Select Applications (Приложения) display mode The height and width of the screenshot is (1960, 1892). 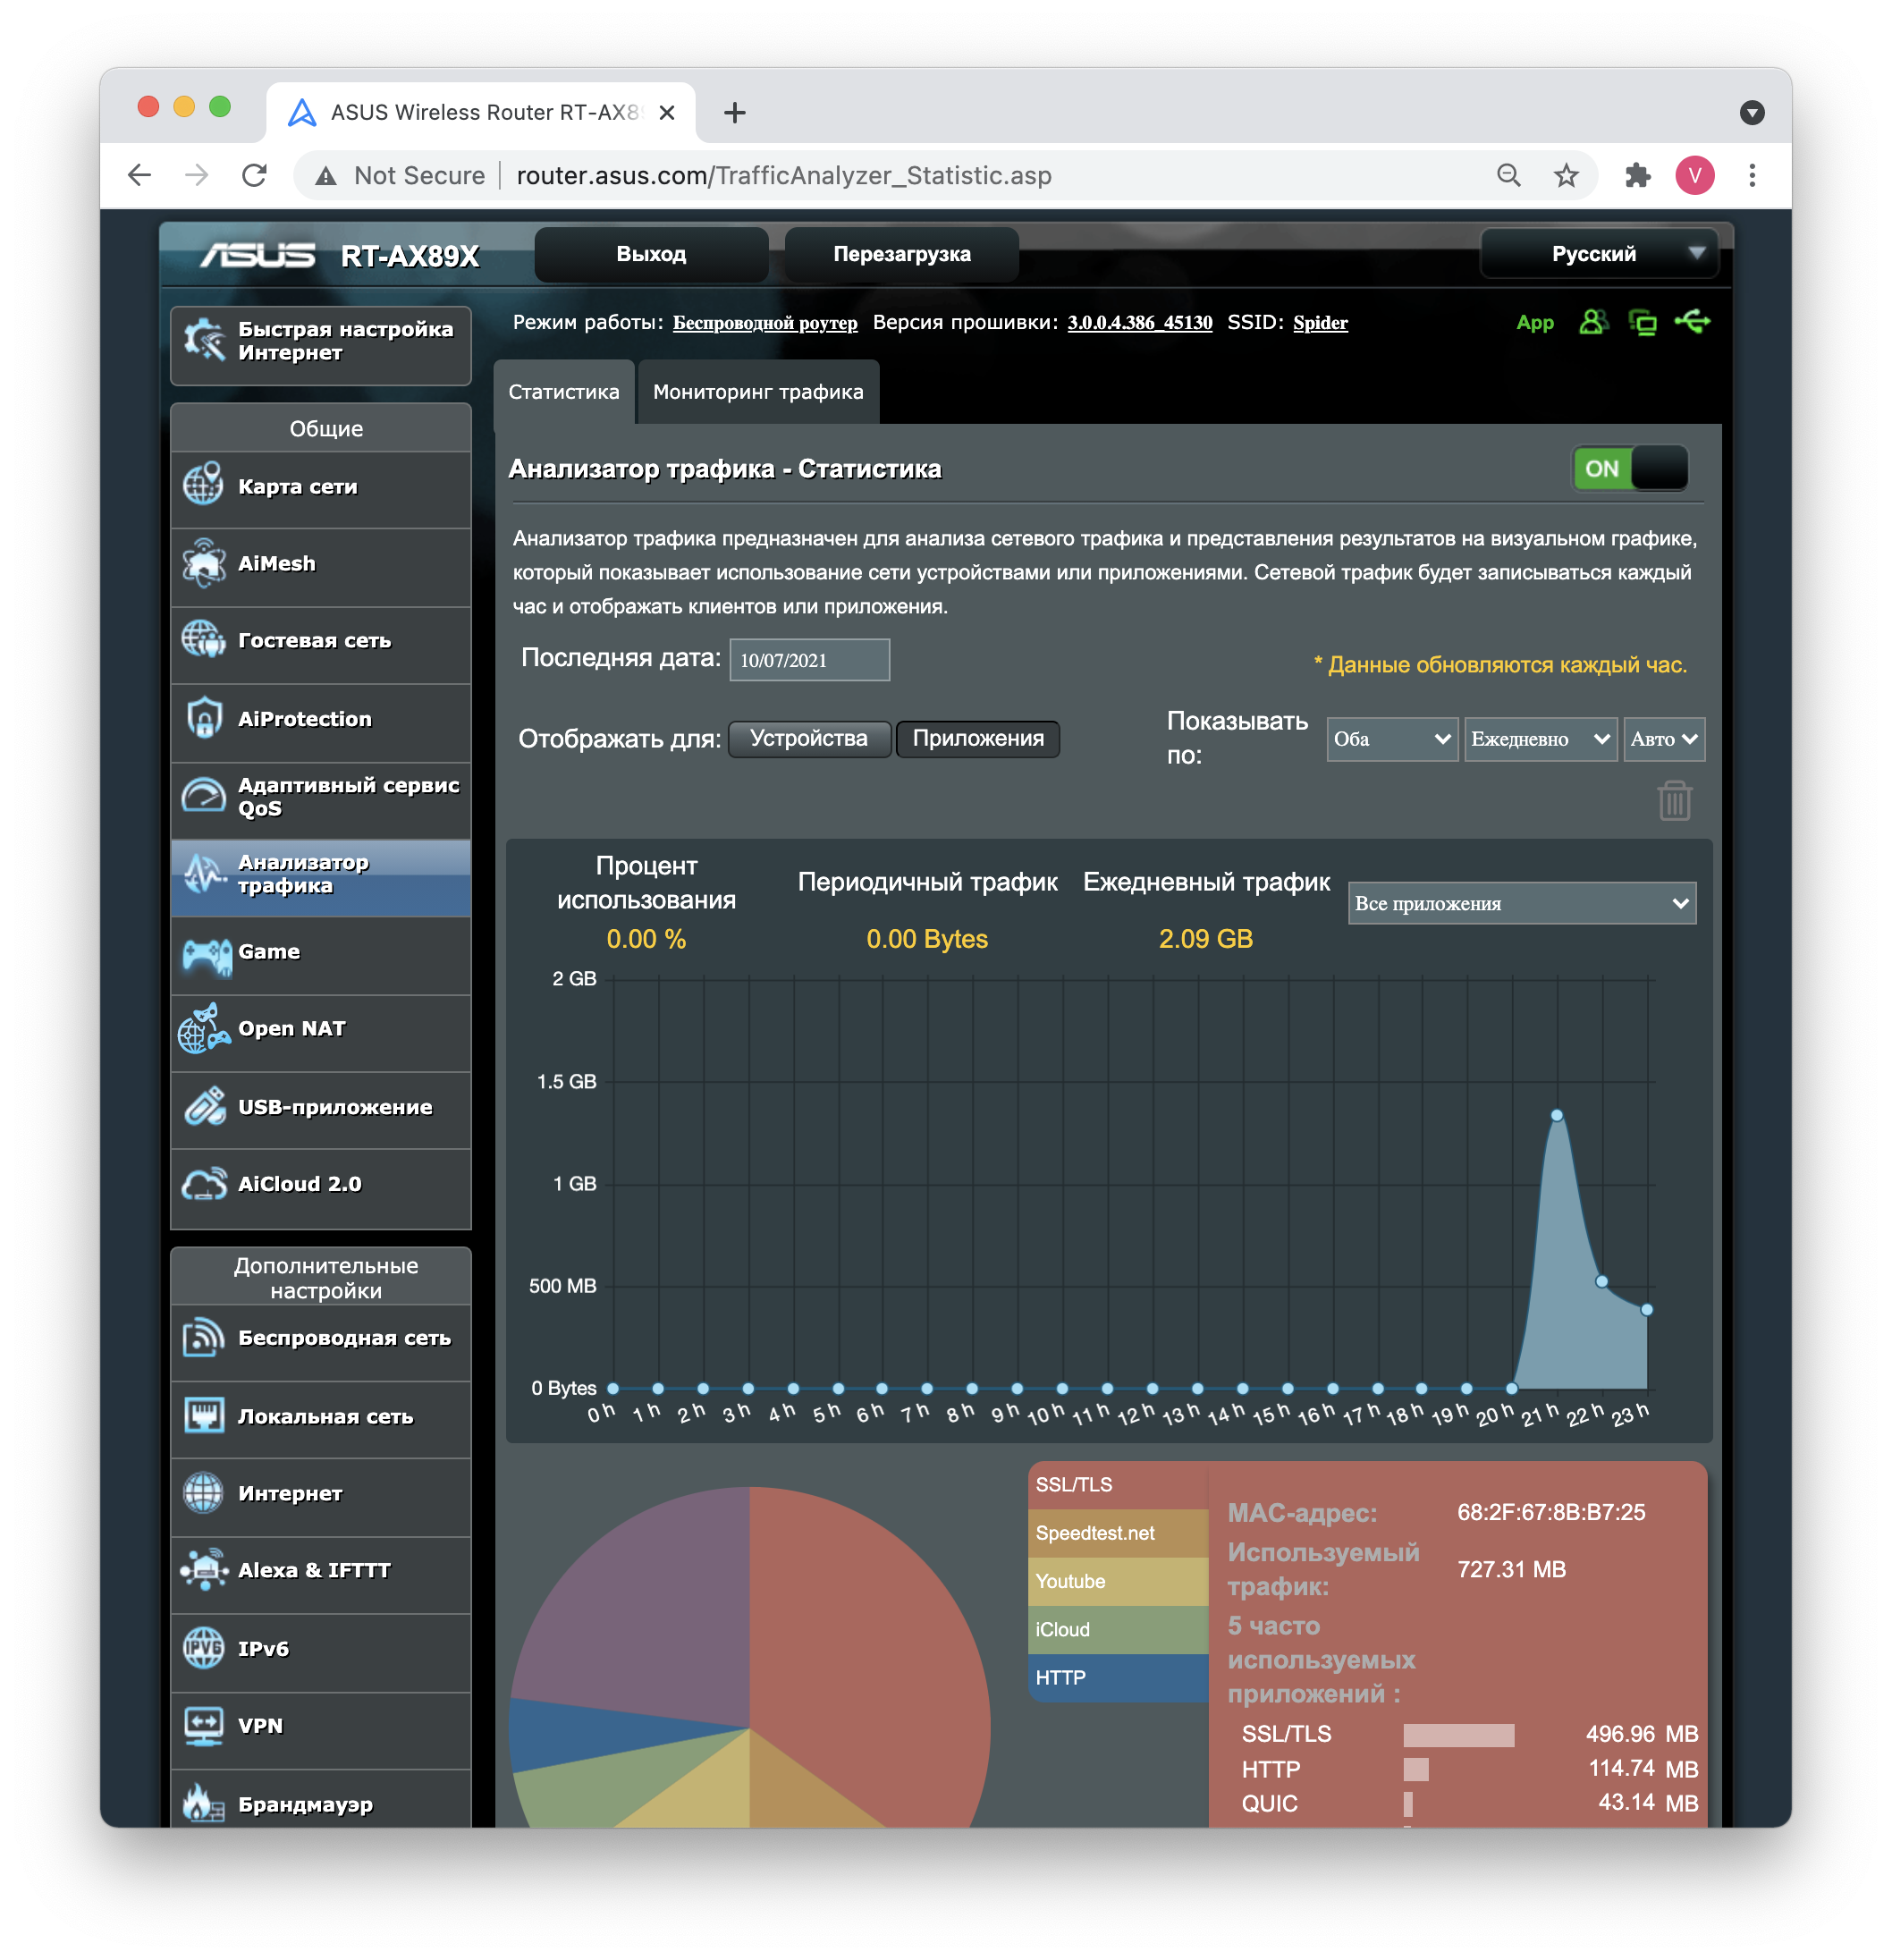pos(978,740)
